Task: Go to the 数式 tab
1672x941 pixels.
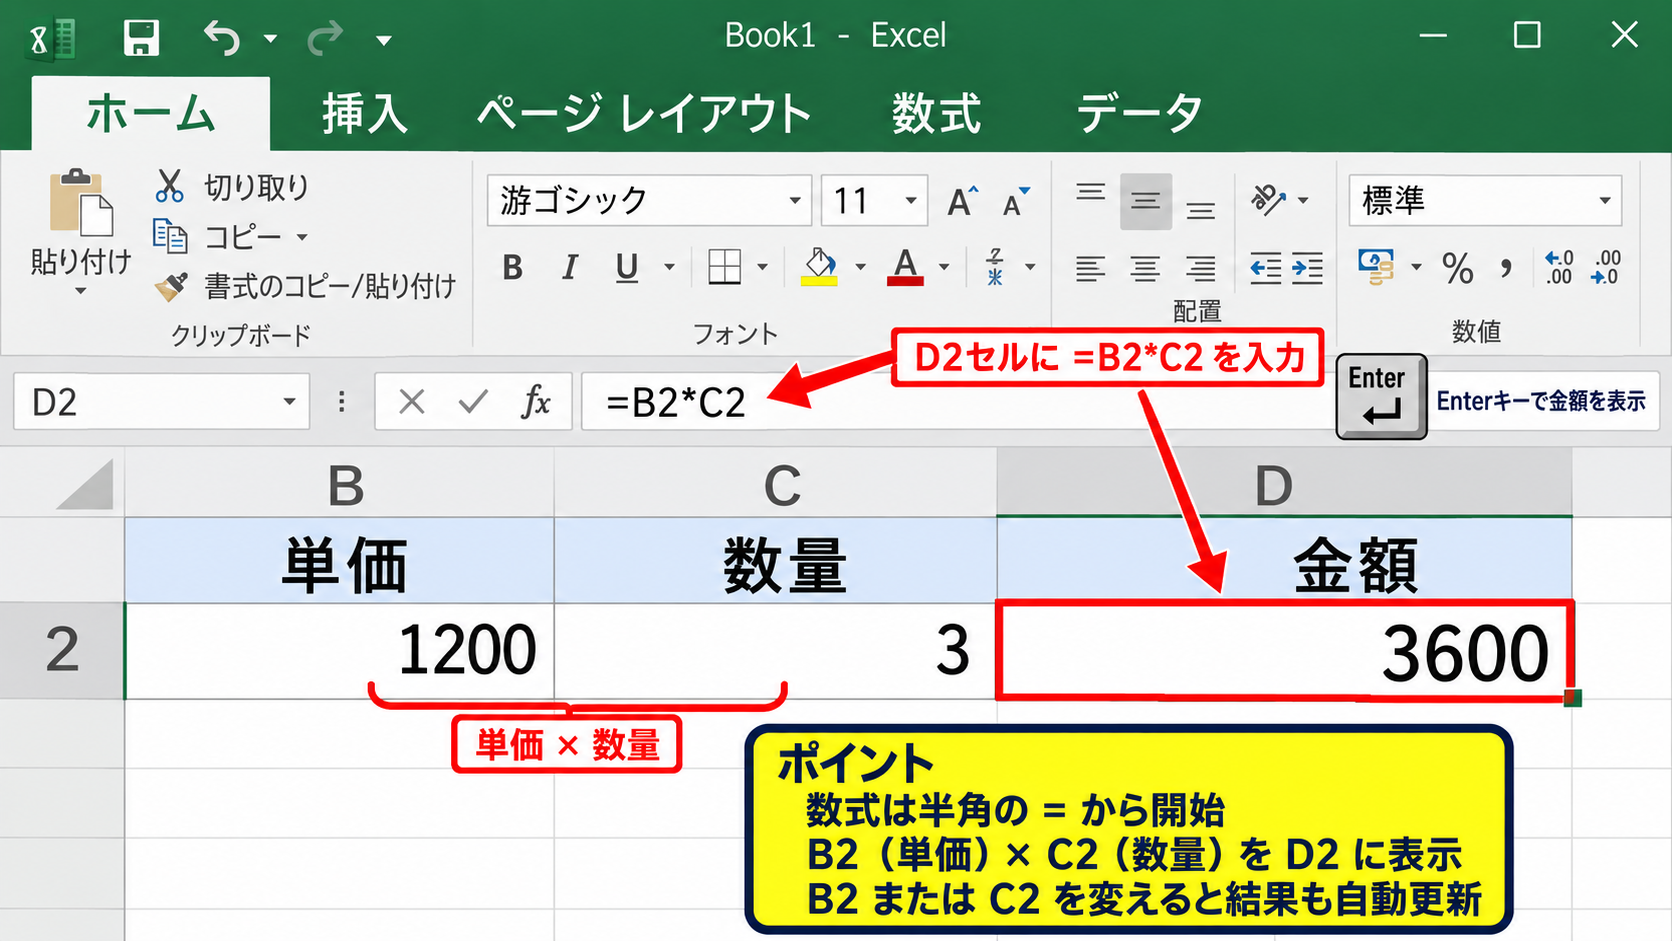Action: pyautogui.click(x=936, y=113)
